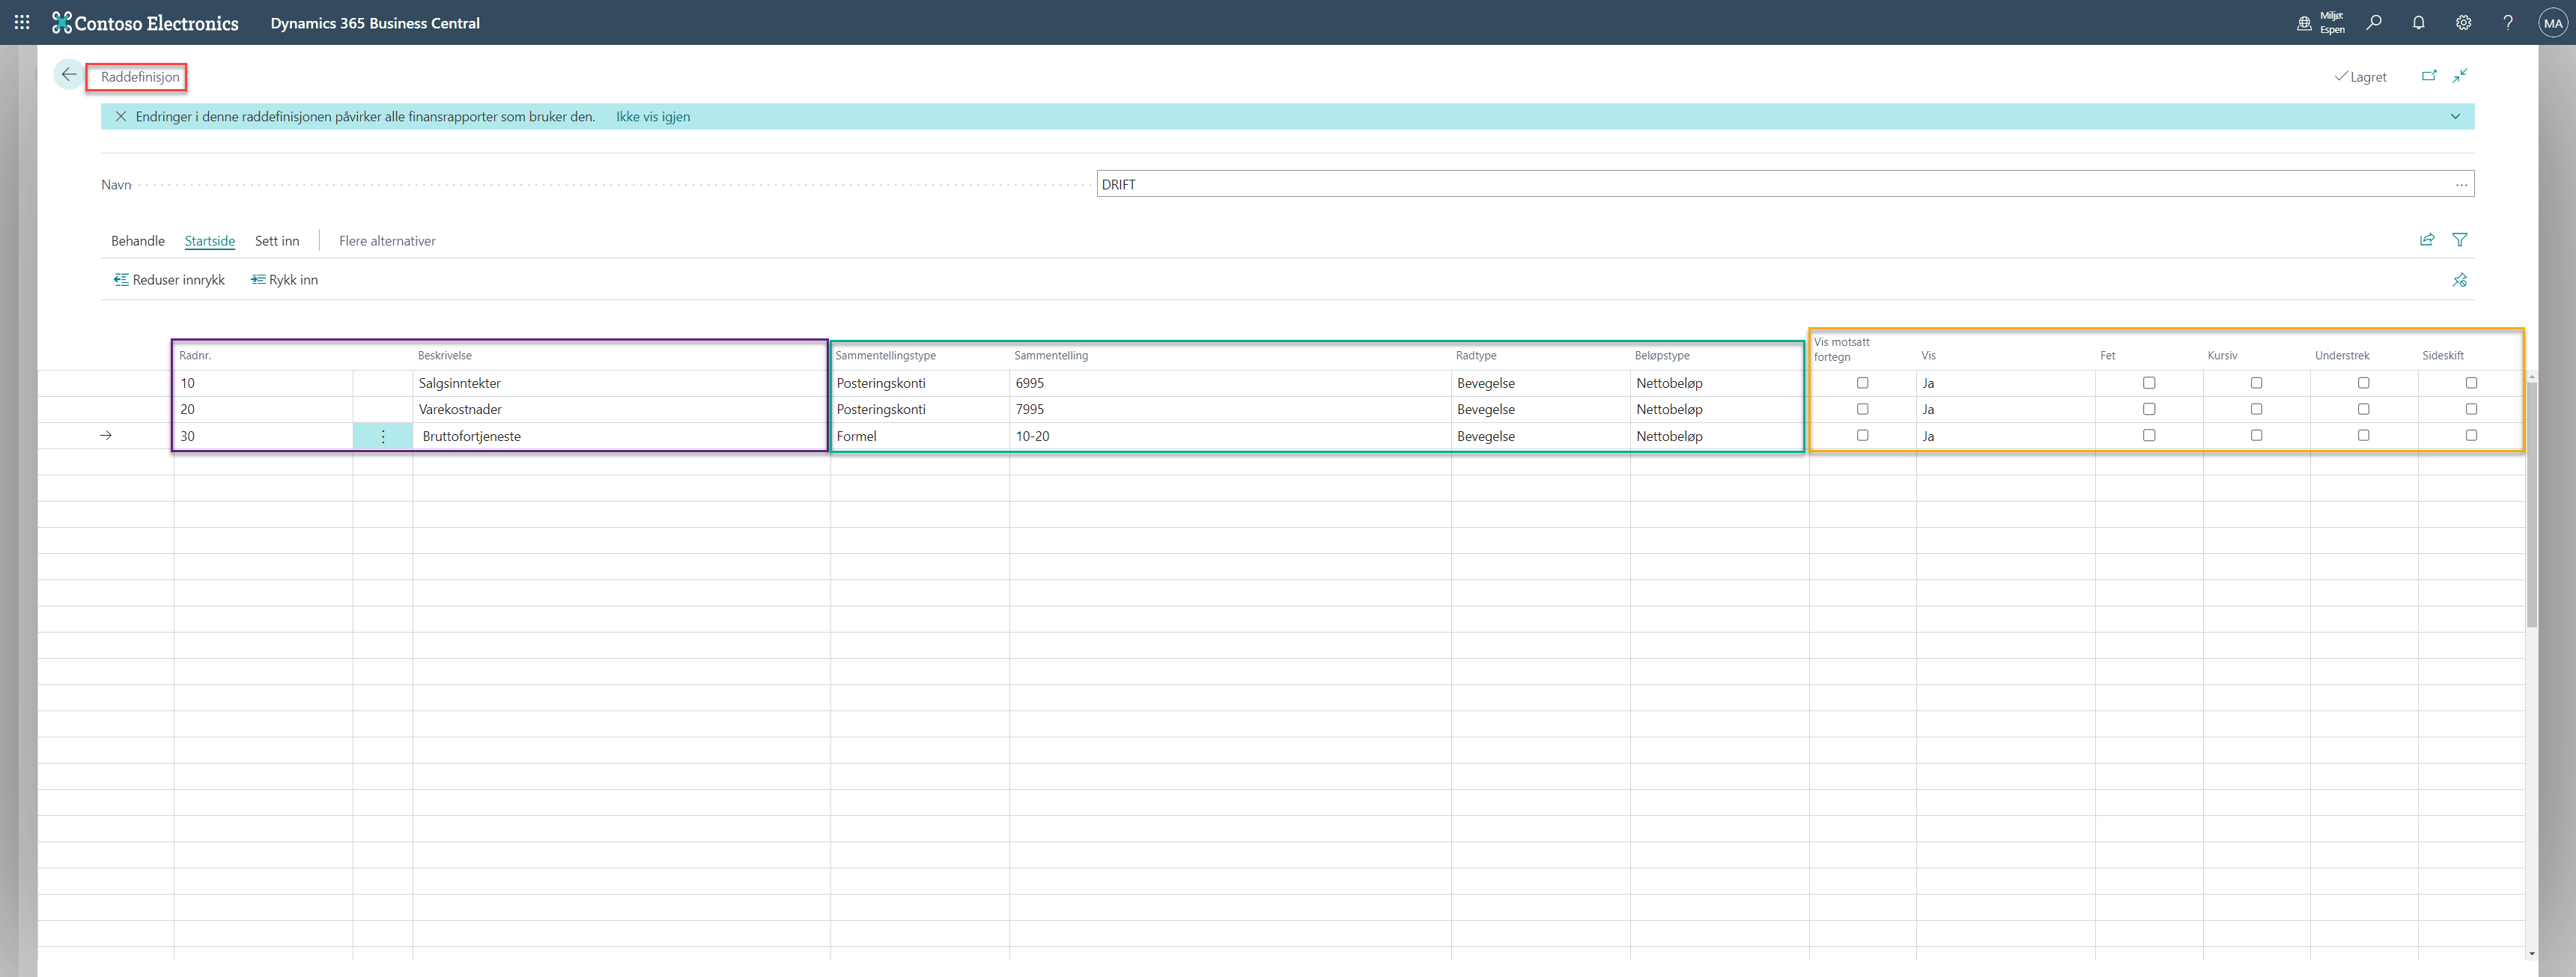Click the Varekostnader description cell
2576x977 pixels.
coord(621,409)
